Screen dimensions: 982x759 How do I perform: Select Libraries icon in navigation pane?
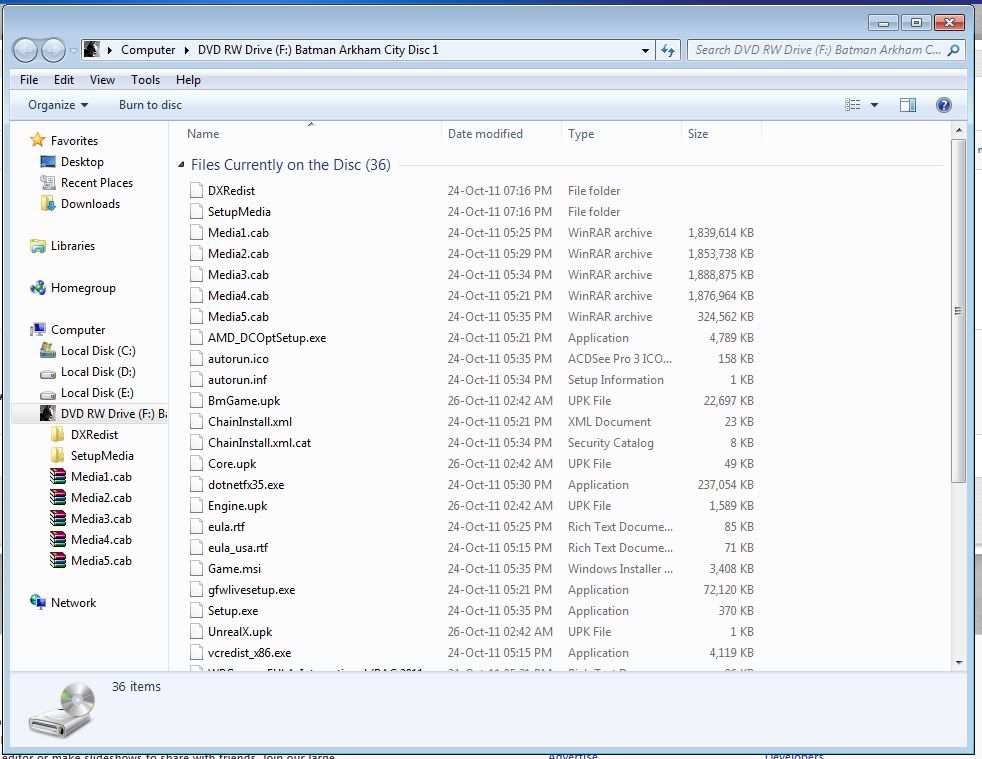[x=38, y=245]
